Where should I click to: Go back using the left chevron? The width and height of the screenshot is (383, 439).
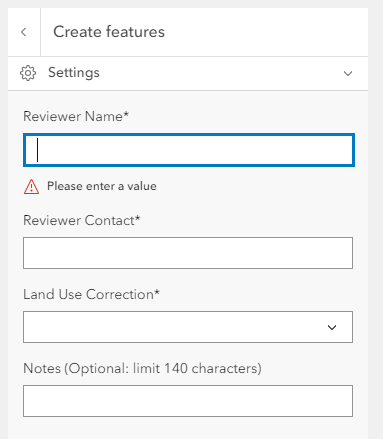[24, 32]
